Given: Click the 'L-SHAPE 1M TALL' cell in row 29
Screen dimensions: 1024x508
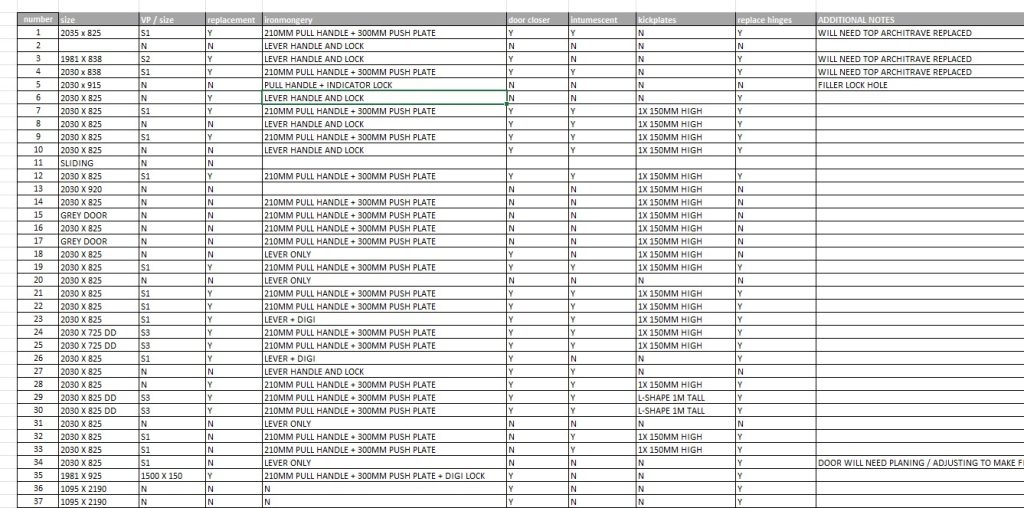Looking at the screenshot, I should 684,397.
